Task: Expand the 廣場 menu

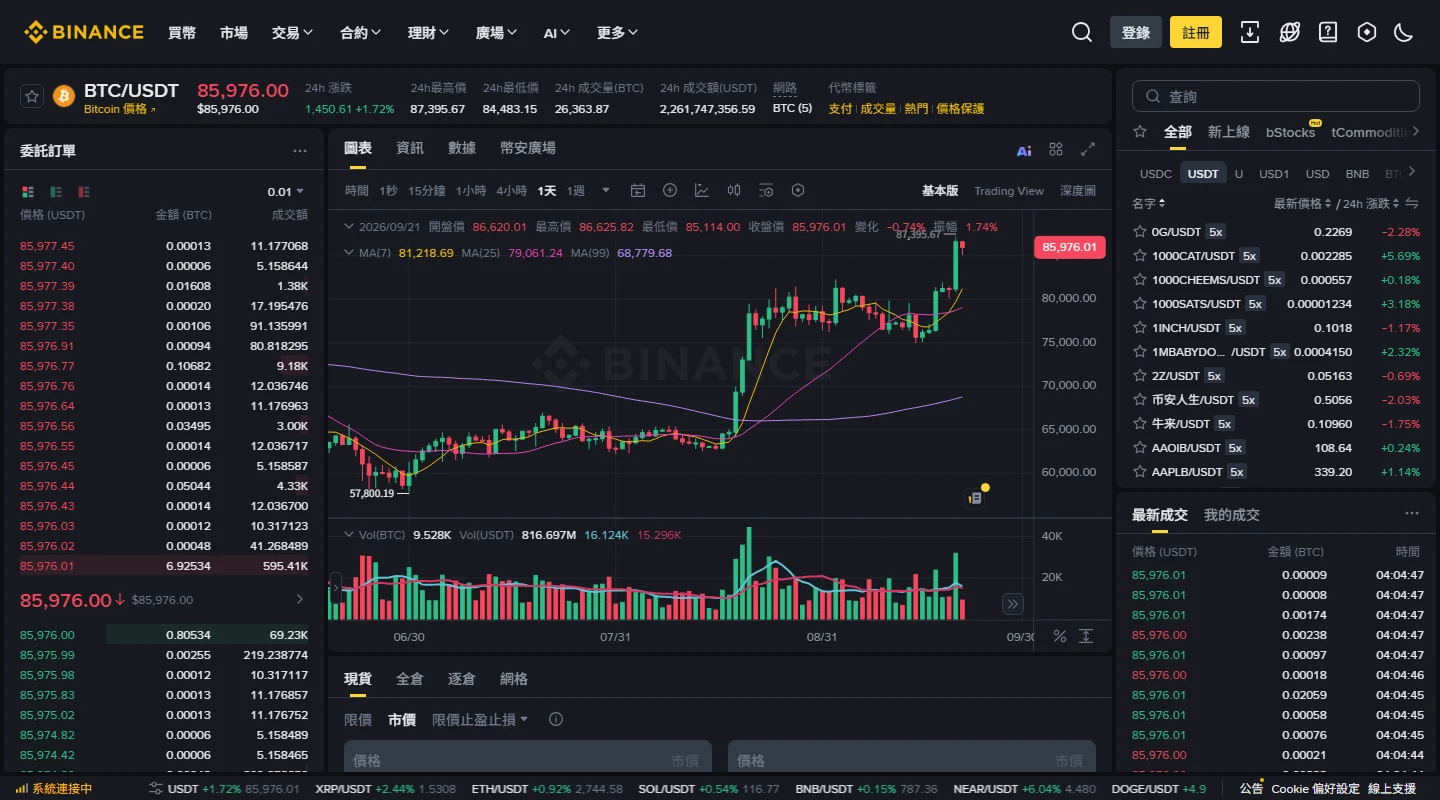Action: pos(497,32)
